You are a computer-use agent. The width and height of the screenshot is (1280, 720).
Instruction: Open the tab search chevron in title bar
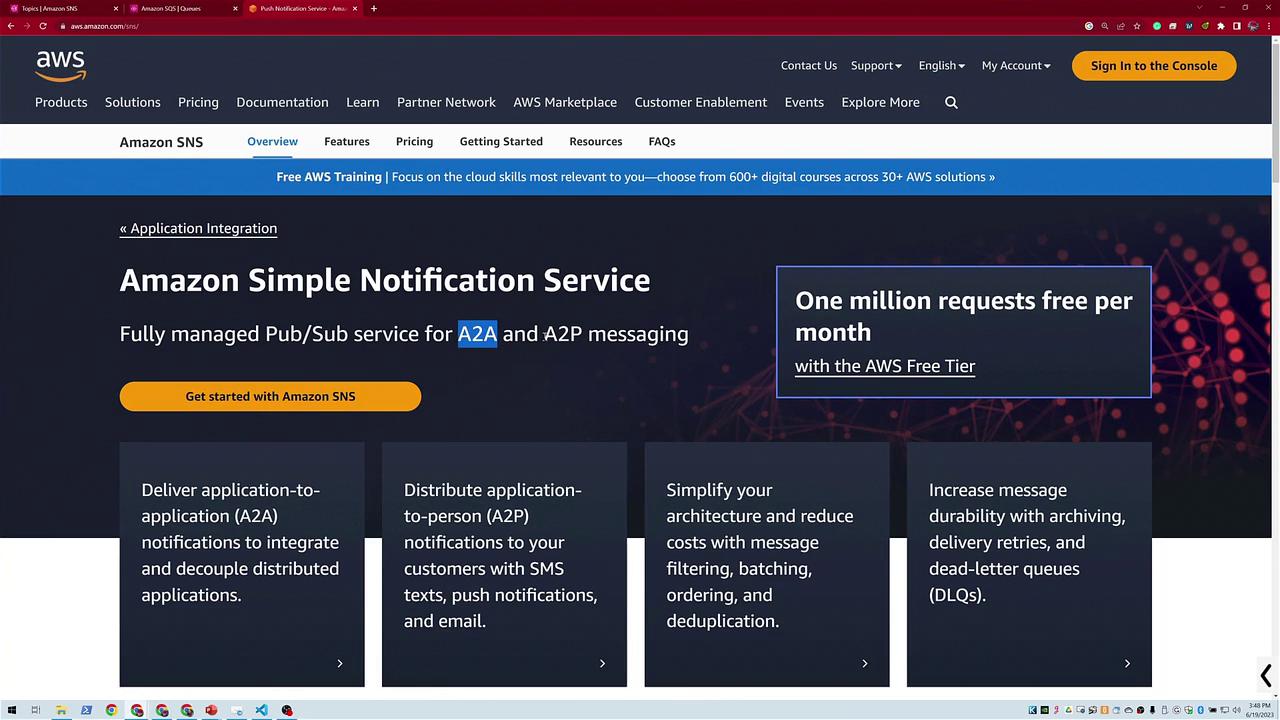(1199, 8)
